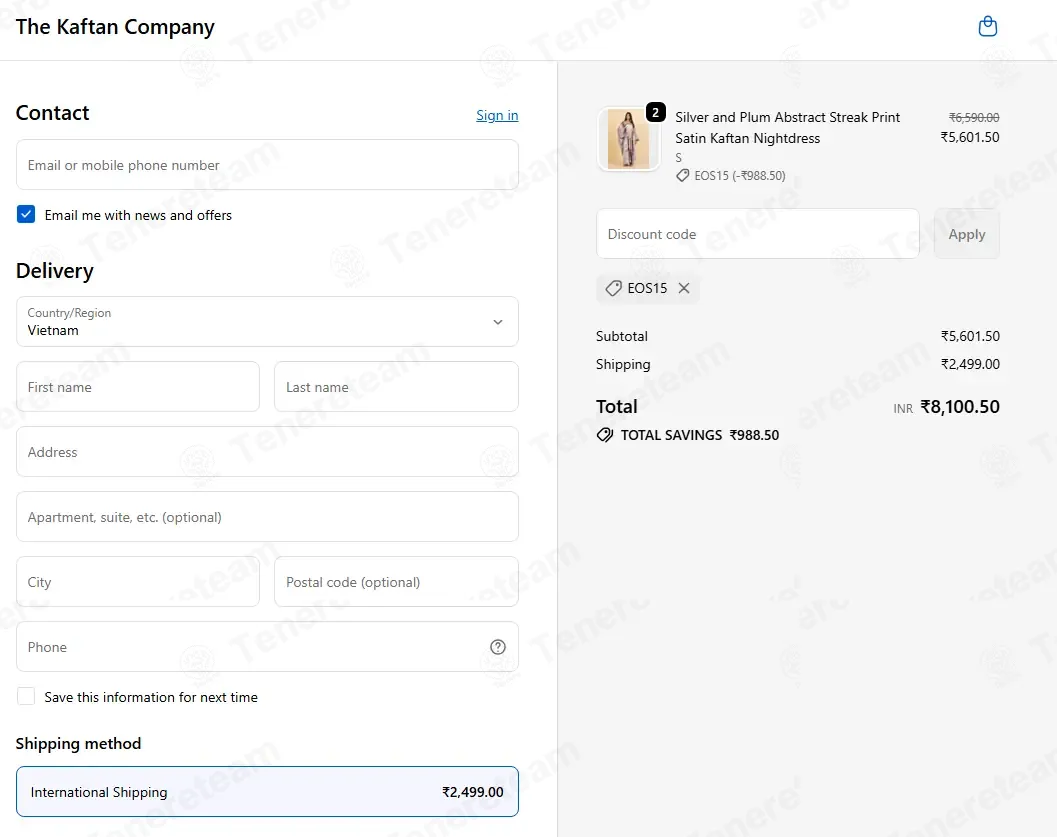The image size is (1057, 837).
Task: Open the Country/Region dropdown
Action: 267,321
